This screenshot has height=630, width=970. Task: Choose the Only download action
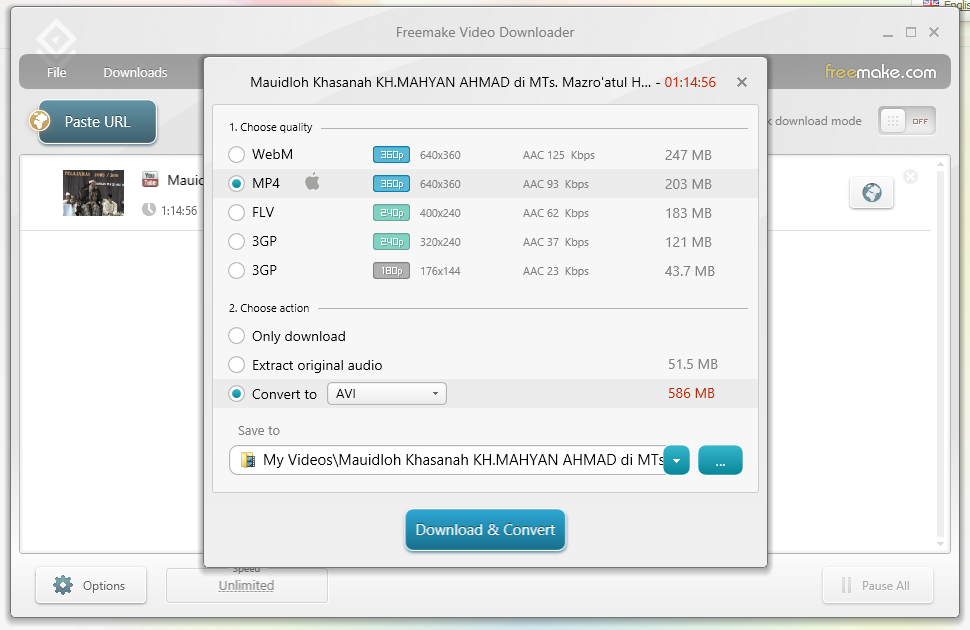[x=236, y=335]
